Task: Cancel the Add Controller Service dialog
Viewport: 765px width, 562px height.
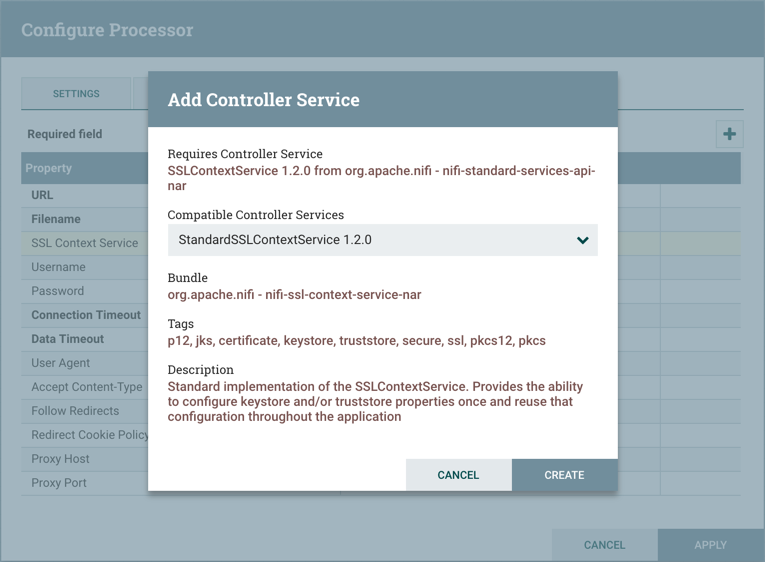Action: (x=458, y=475)
